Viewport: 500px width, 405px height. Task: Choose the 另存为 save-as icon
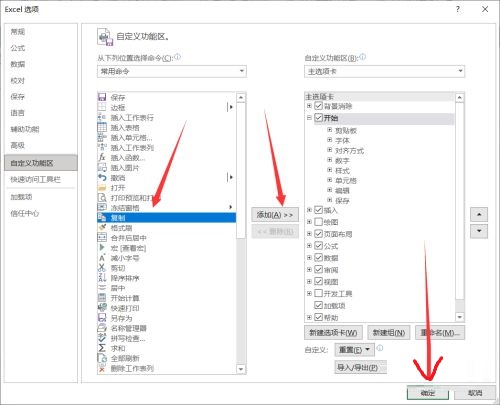pyautogui.click(x=102, y=318)
